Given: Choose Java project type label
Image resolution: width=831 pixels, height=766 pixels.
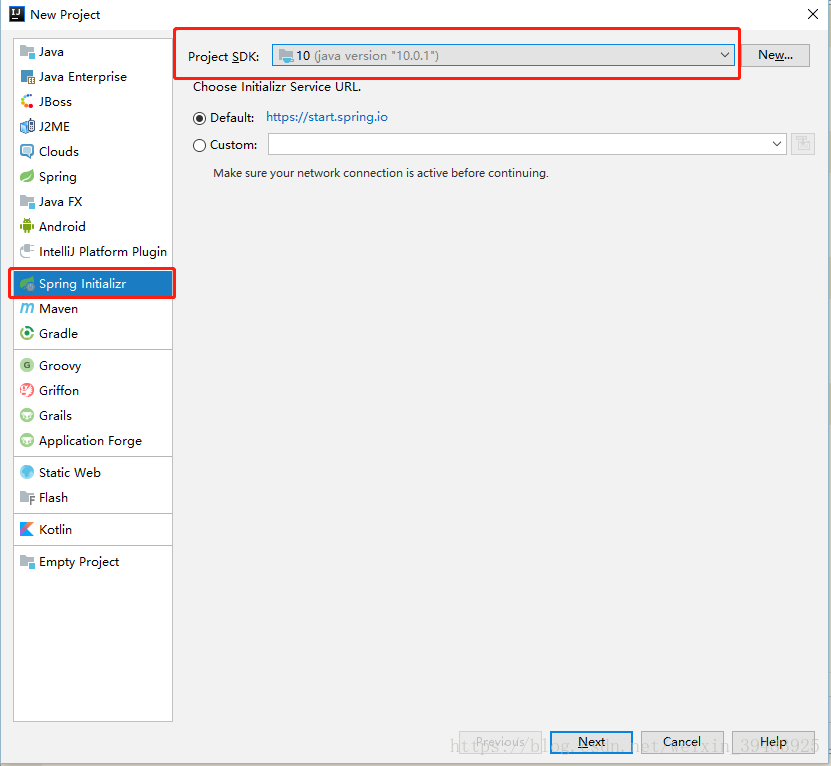Looking at the screenshot, I should click(x=51, y=52).
